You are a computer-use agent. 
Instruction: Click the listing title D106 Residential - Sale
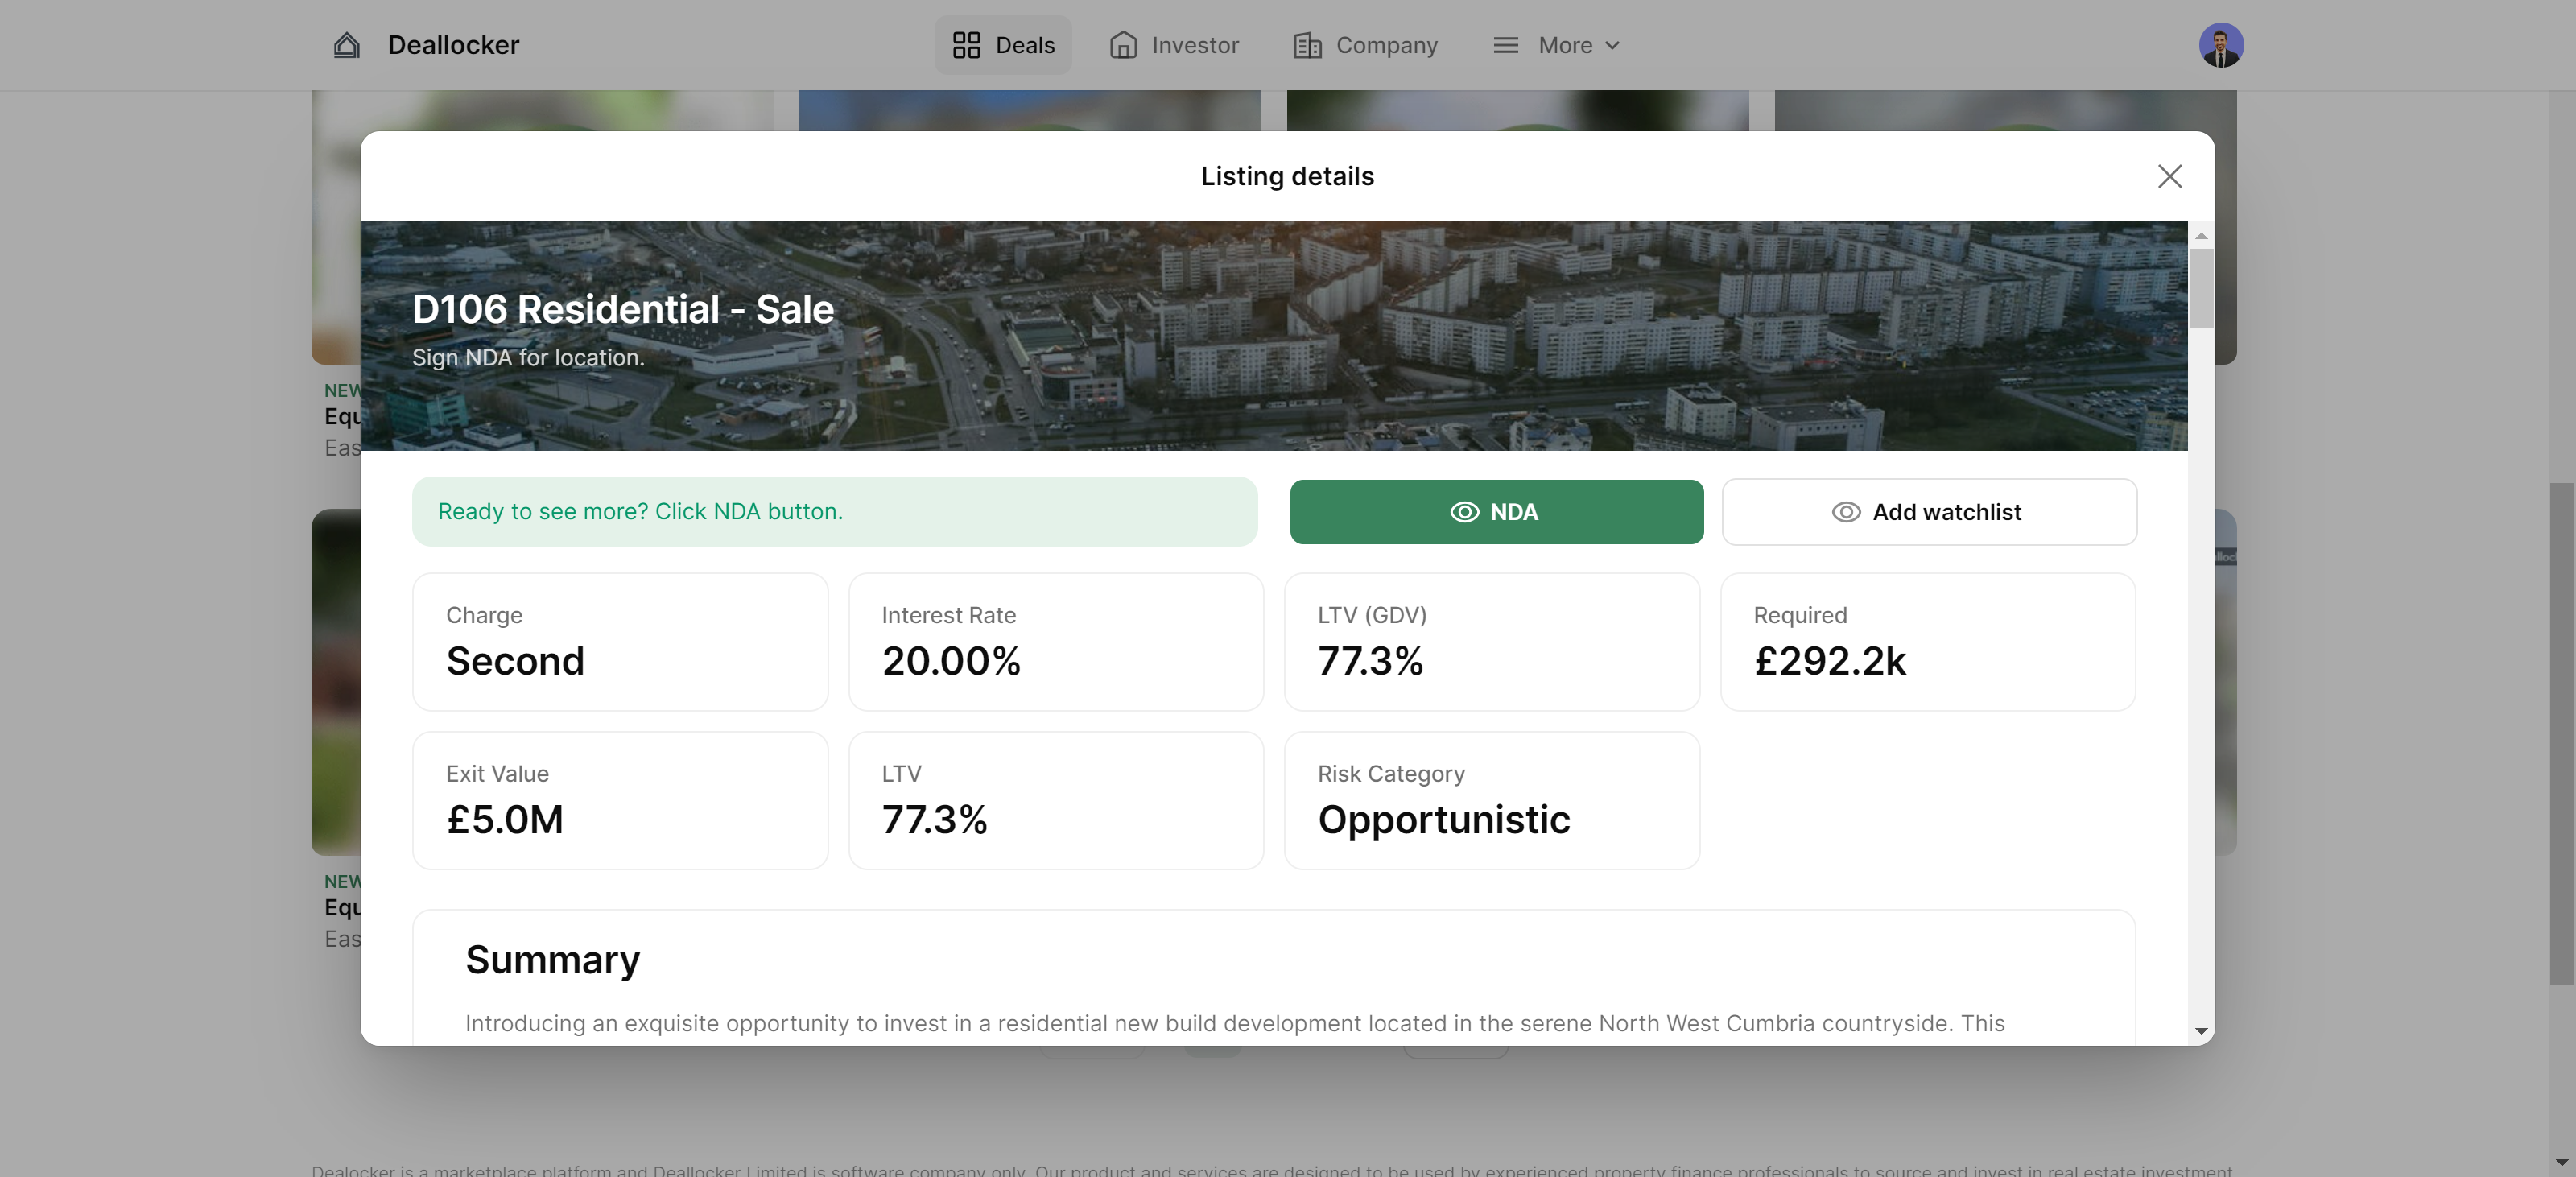pyautogui.click(x=622, y=310)
